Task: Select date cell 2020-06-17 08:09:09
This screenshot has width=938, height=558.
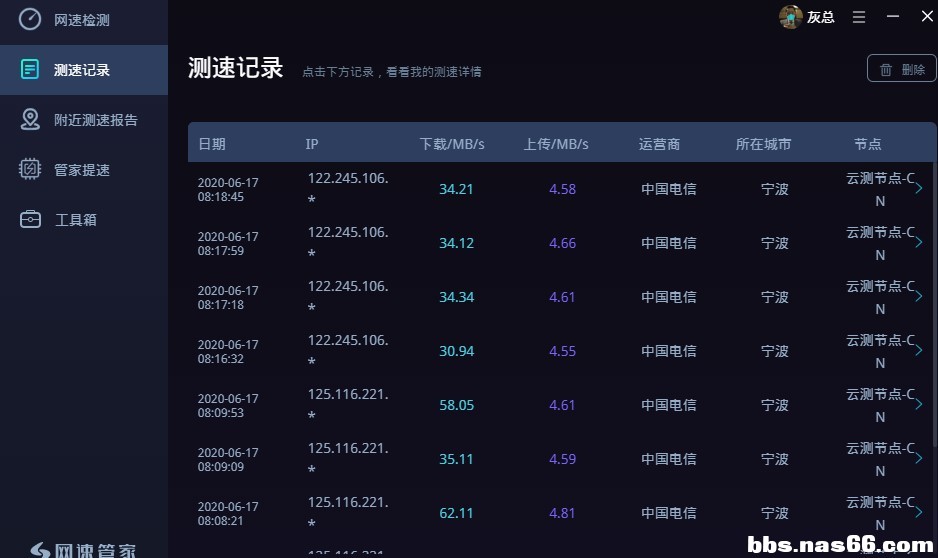Action: point(228,459)
